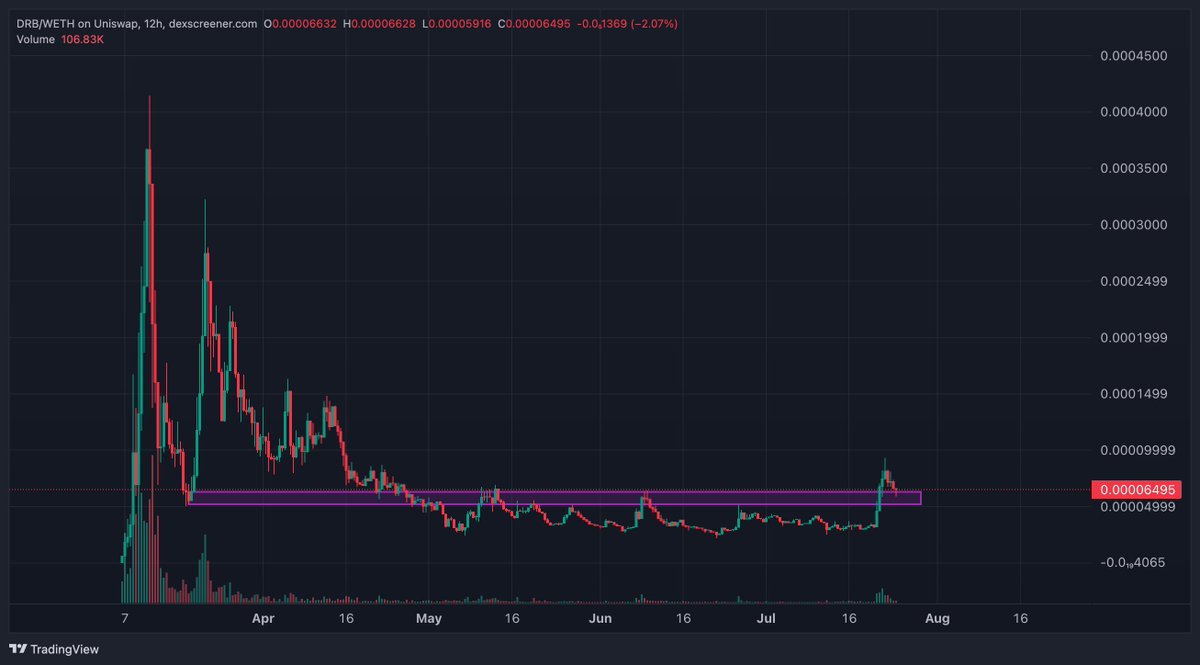The height and width of the screenshot is (665, 1200).
Task: Click the 16 label between May and Jun
Action: click(x=511, y=619)
